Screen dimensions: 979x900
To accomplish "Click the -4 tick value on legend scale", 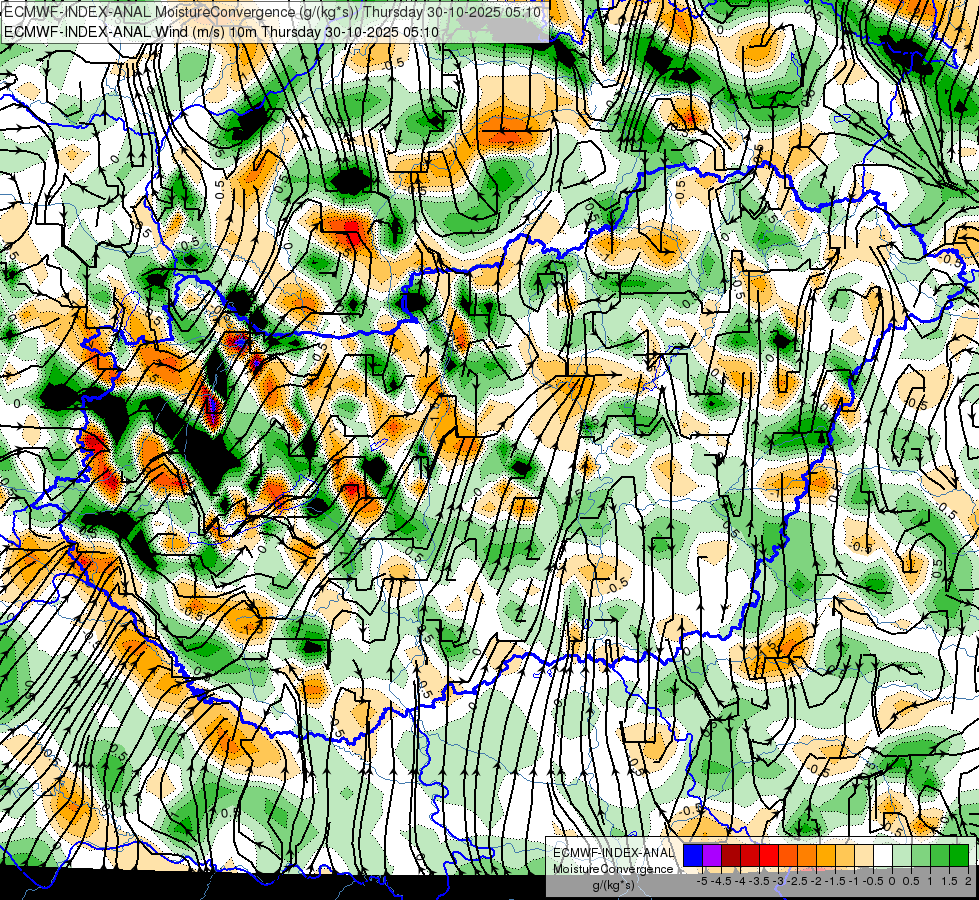I will tap(740, 881).
